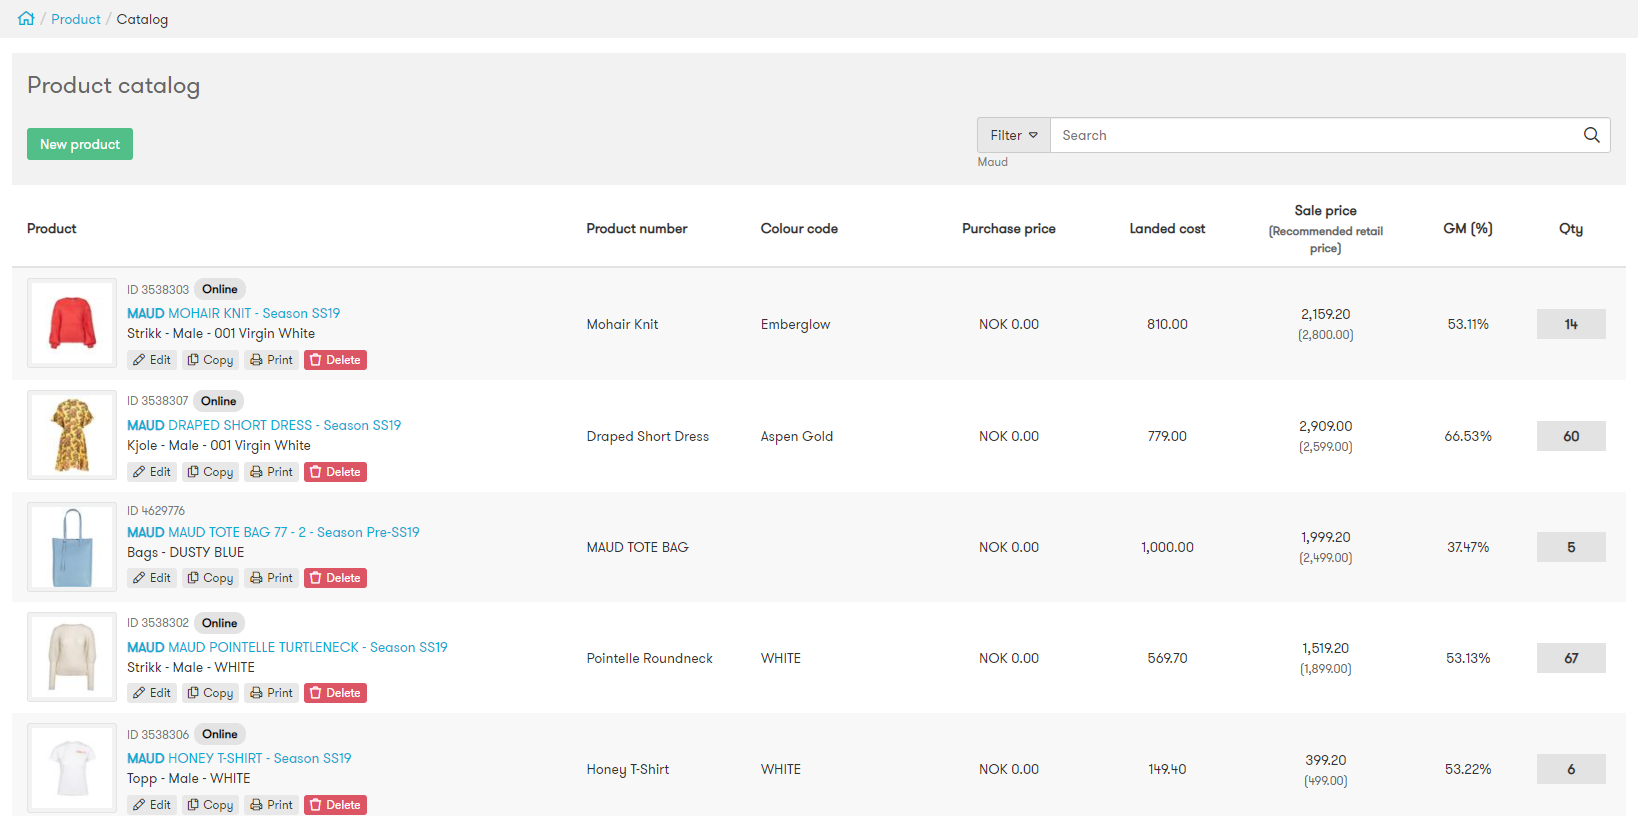Click the blue tote bag thumbnail
This screenshot has height=816, width=1638.
(x=72, y=547)
